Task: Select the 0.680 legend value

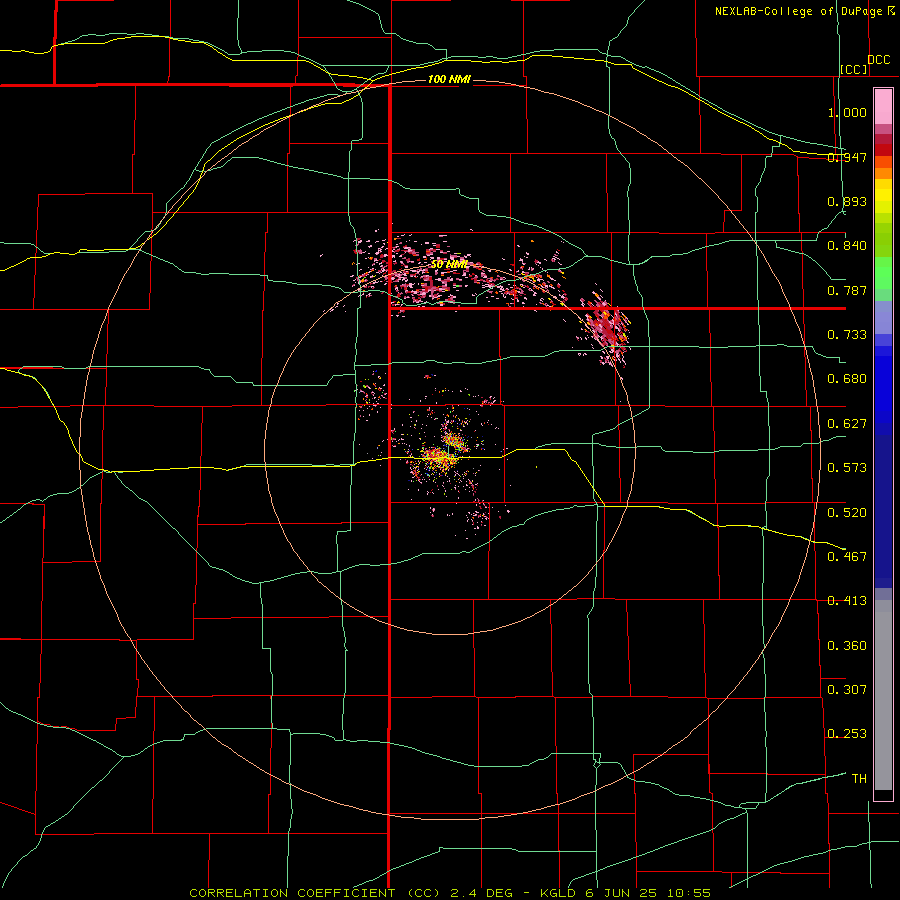Action: pyautogui.click(x=847, y=379)
